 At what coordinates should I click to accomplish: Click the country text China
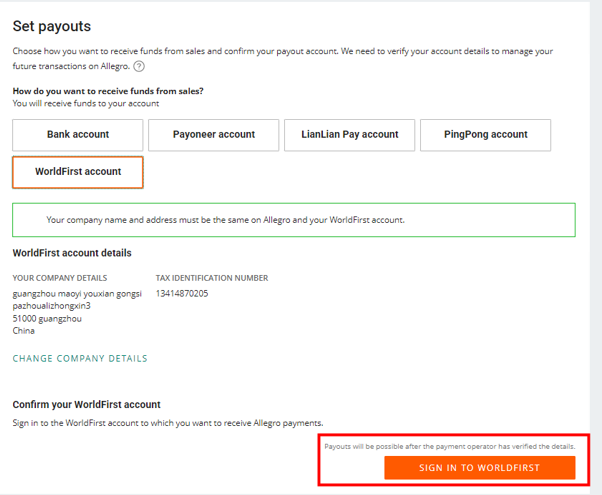[x=24, y=331]
